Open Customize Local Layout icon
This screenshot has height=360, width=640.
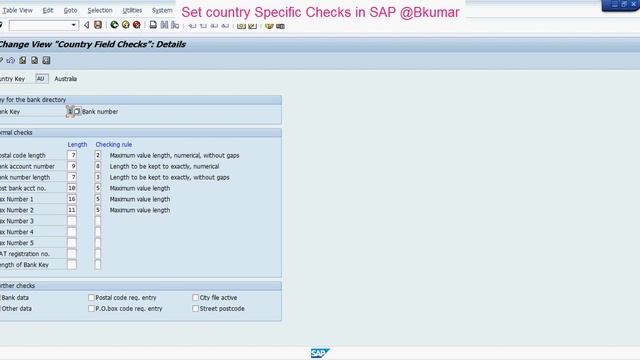[280, 26]
